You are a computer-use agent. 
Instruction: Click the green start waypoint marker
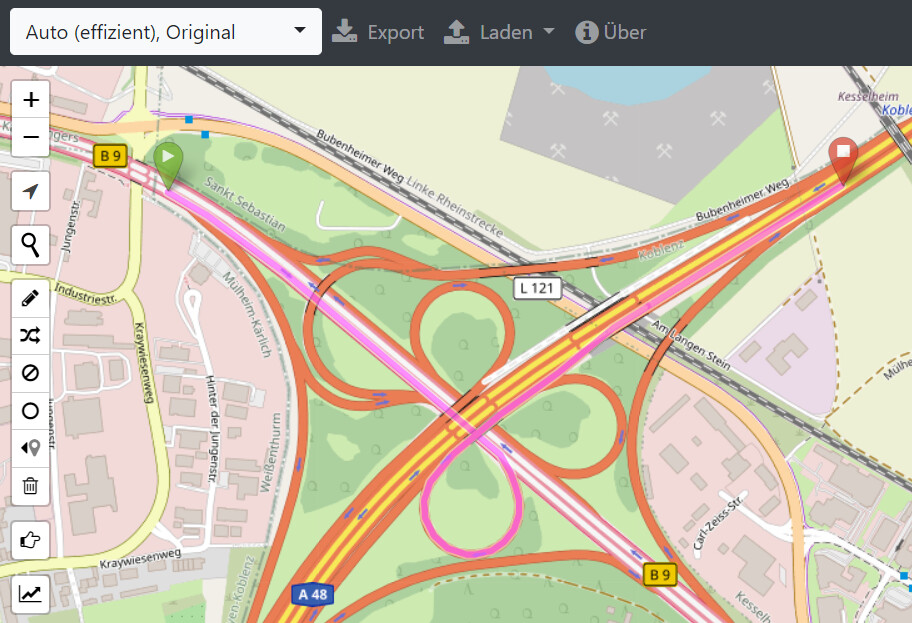click(169, 162)
